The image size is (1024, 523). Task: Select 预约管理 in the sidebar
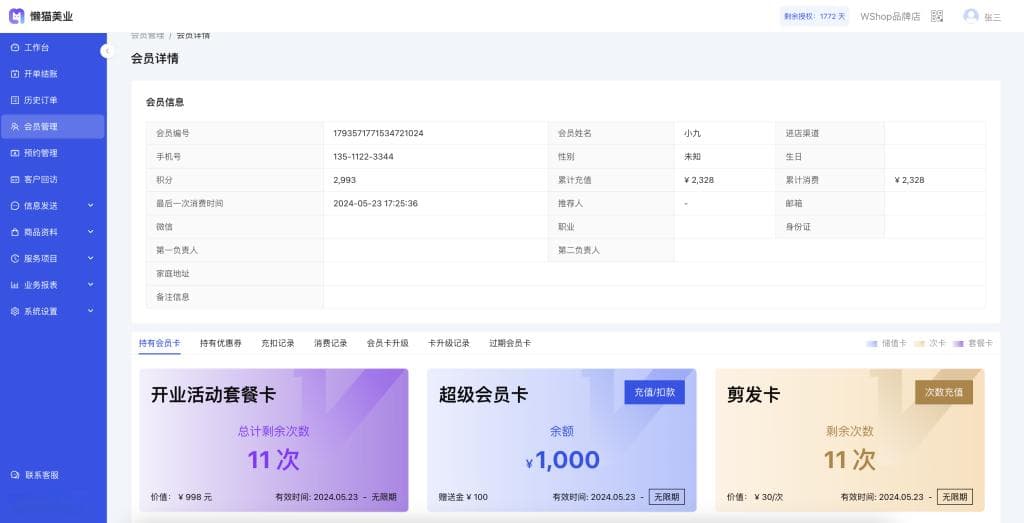(53, 153)
